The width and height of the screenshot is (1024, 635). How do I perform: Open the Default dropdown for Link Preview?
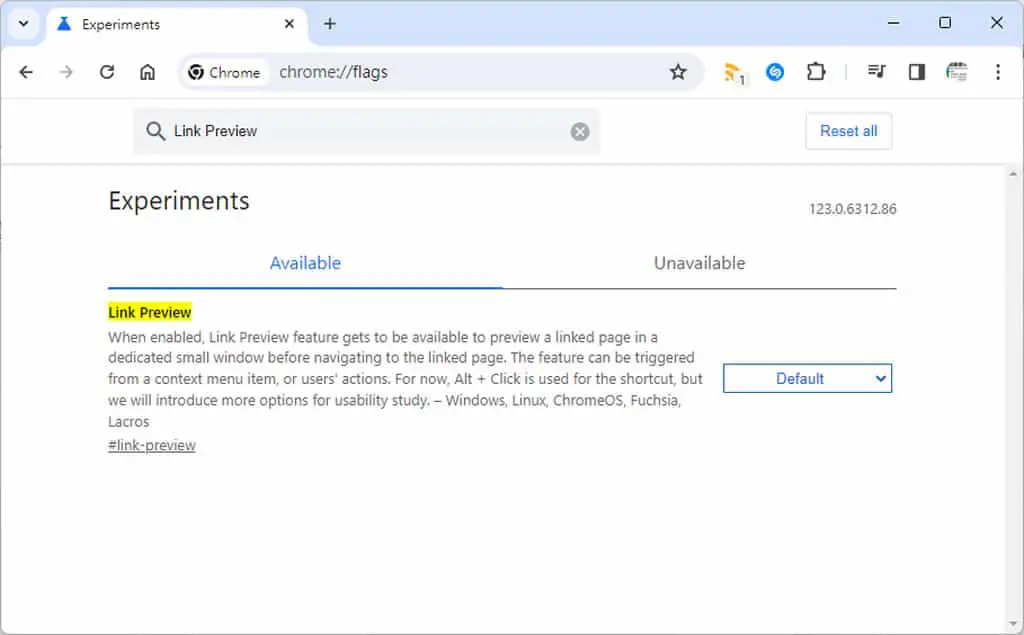[807, 378]
